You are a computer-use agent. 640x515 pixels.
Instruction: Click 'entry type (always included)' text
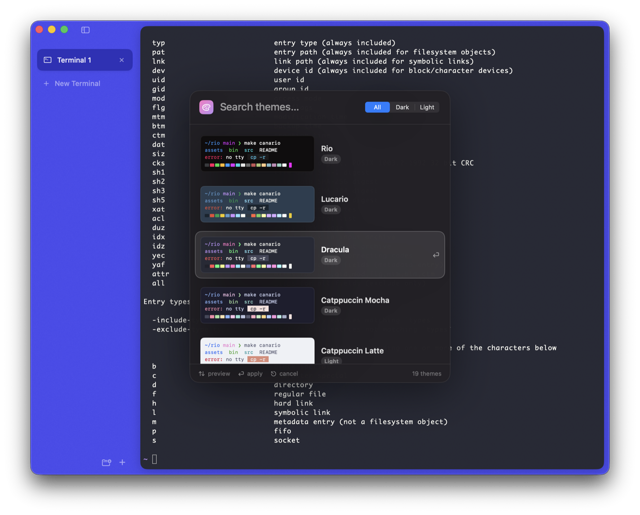(334, 43)
